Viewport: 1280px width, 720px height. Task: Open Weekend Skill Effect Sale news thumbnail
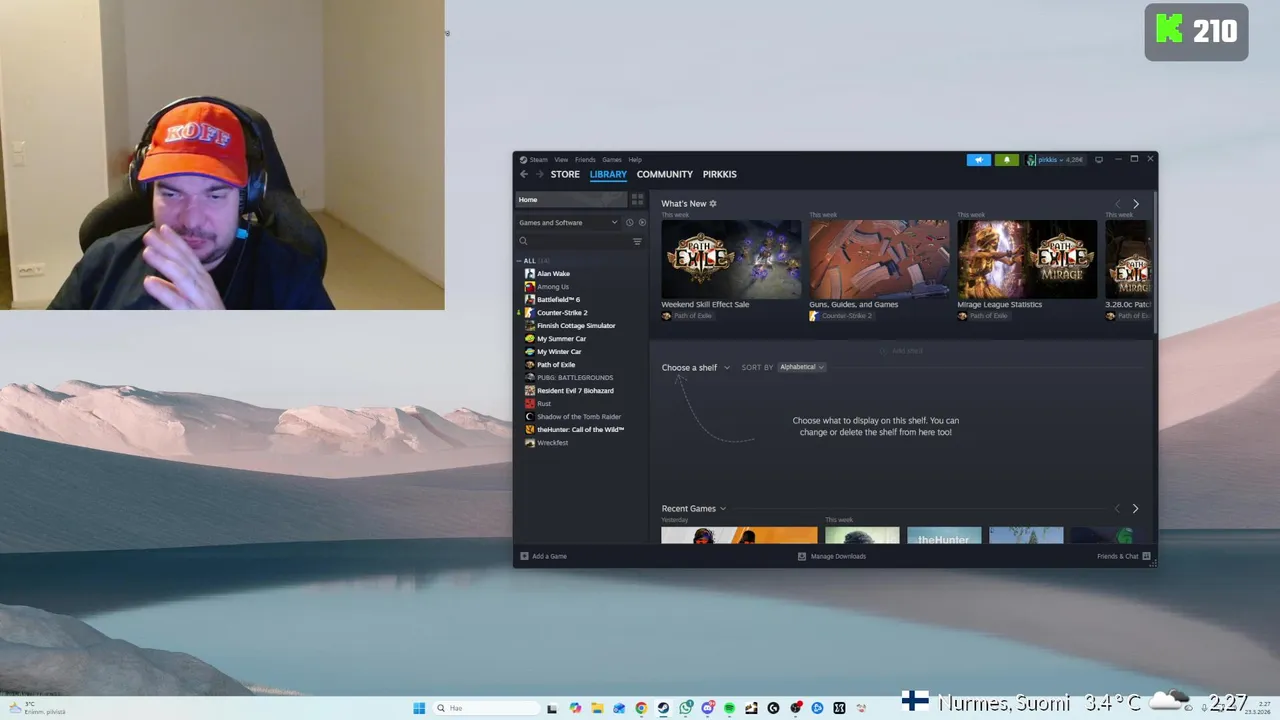click(731, 259)
